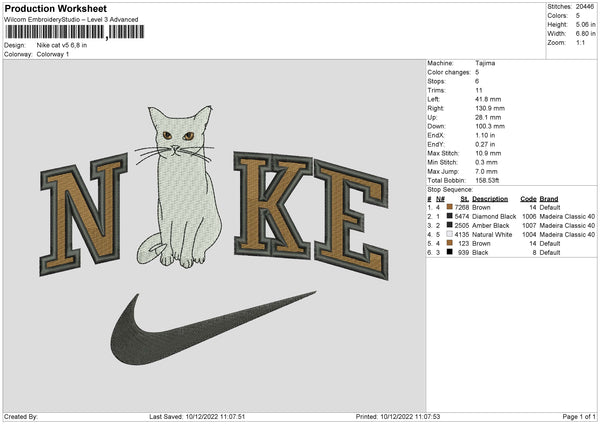This screenshot has width=600, height=424.
Task: Click the 'Created By:' footer label
Action: pos(21,417)
